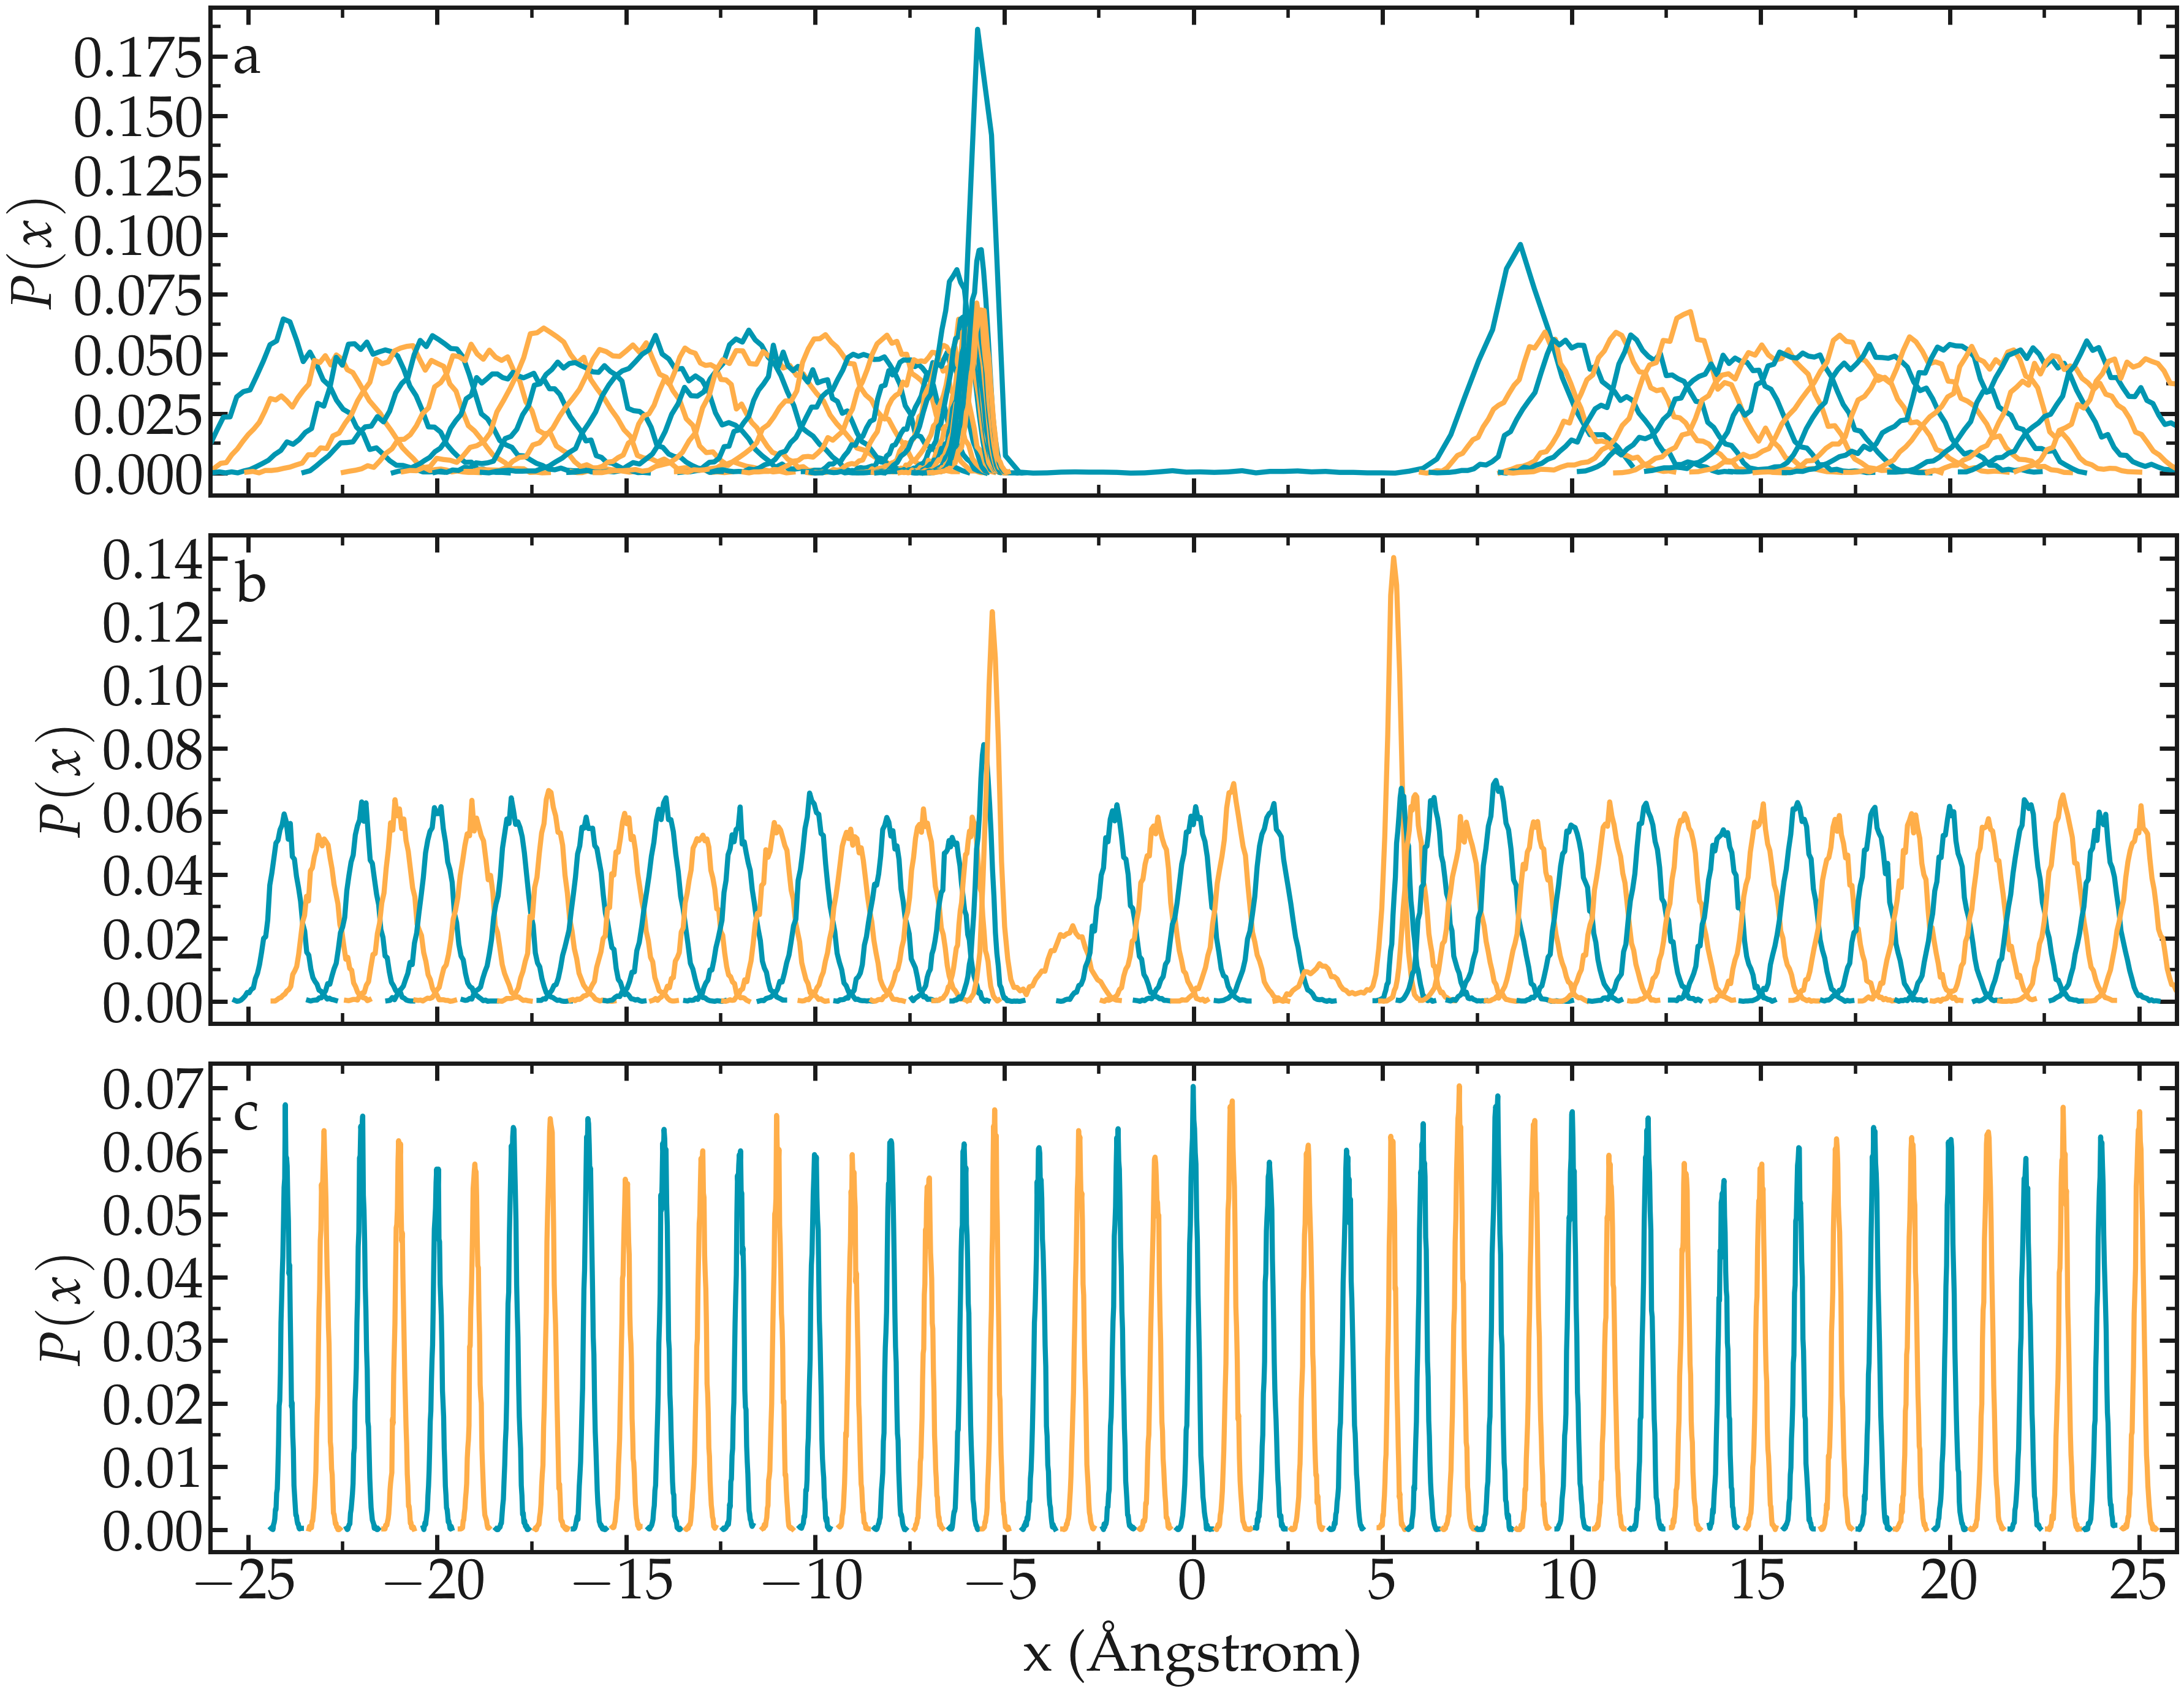The width and height of the screenshot is (2184, 1694).
Task: Click the '0.07' tick label in panel c
Action: (x=152, y=1089)
